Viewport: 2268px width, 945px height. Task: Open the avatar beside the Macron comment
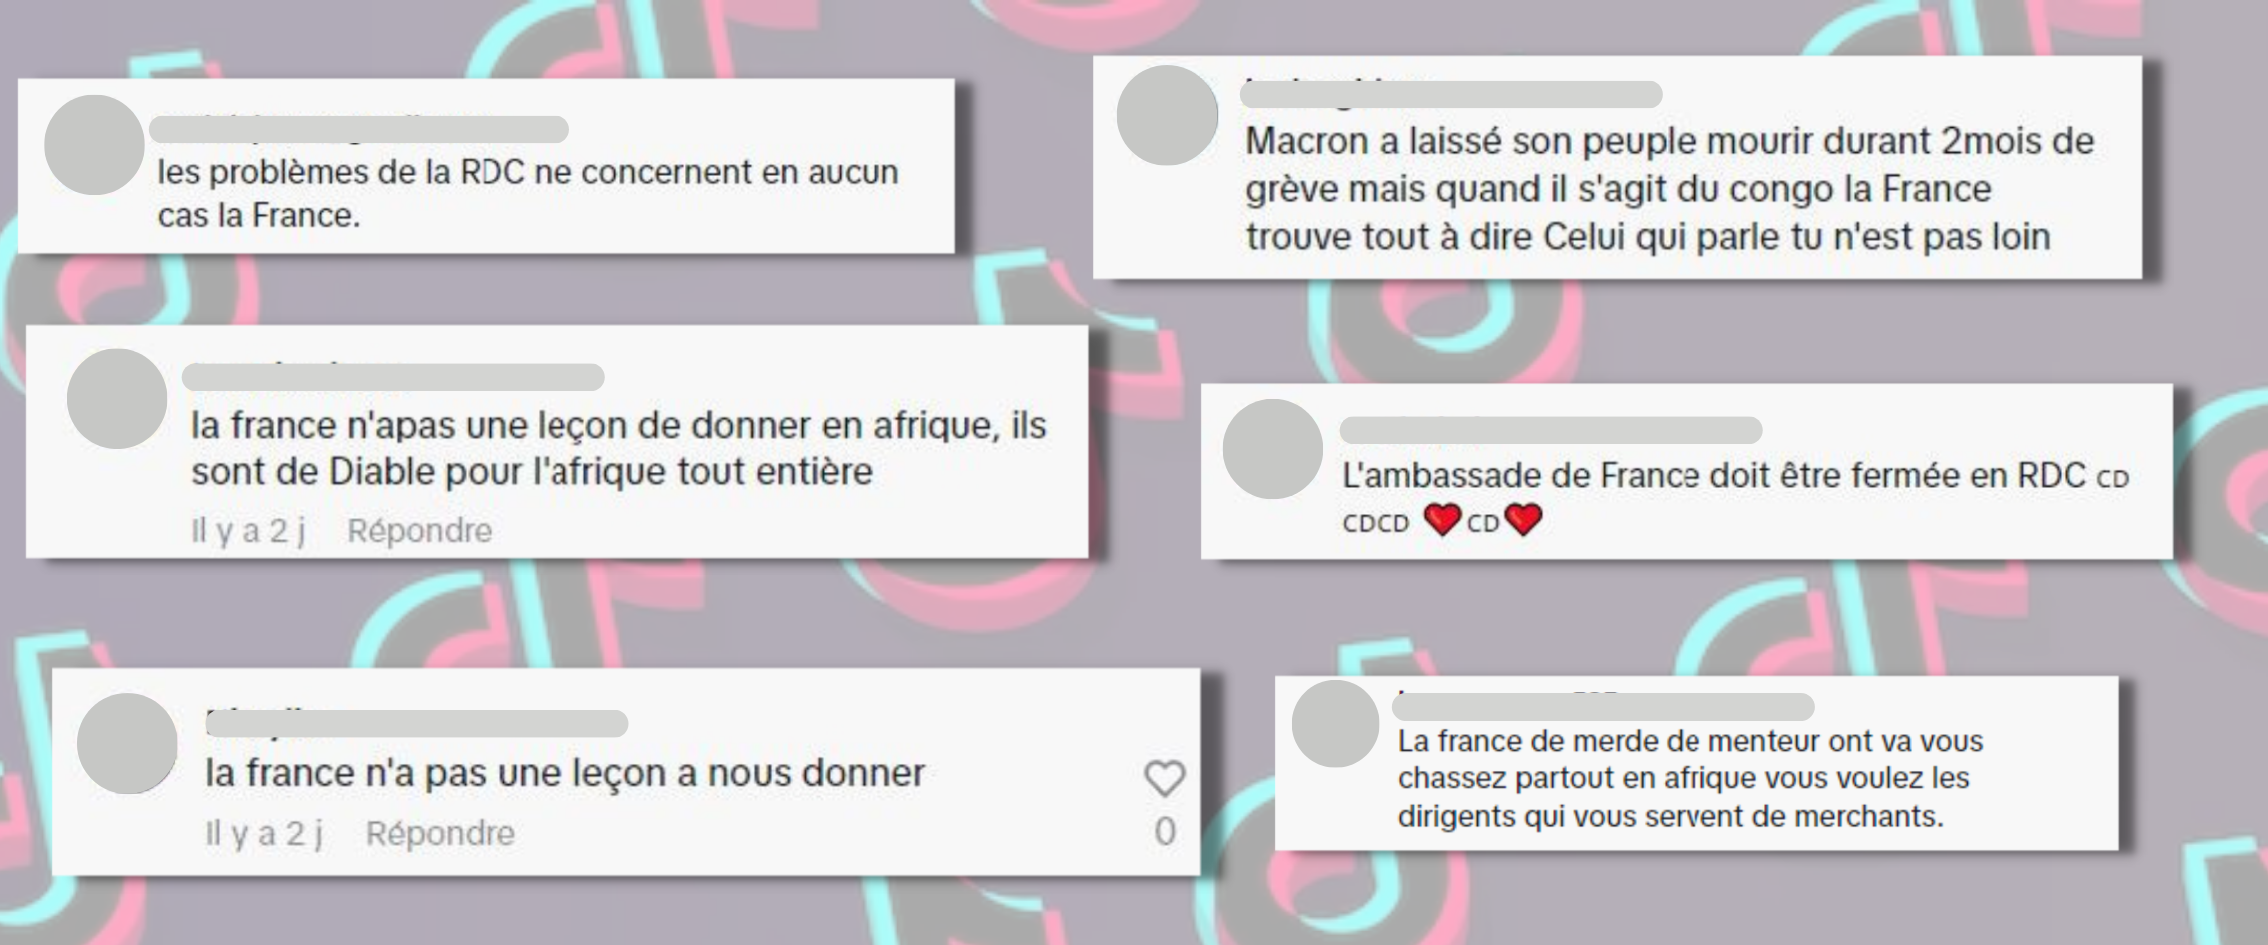coord(1167,115)
